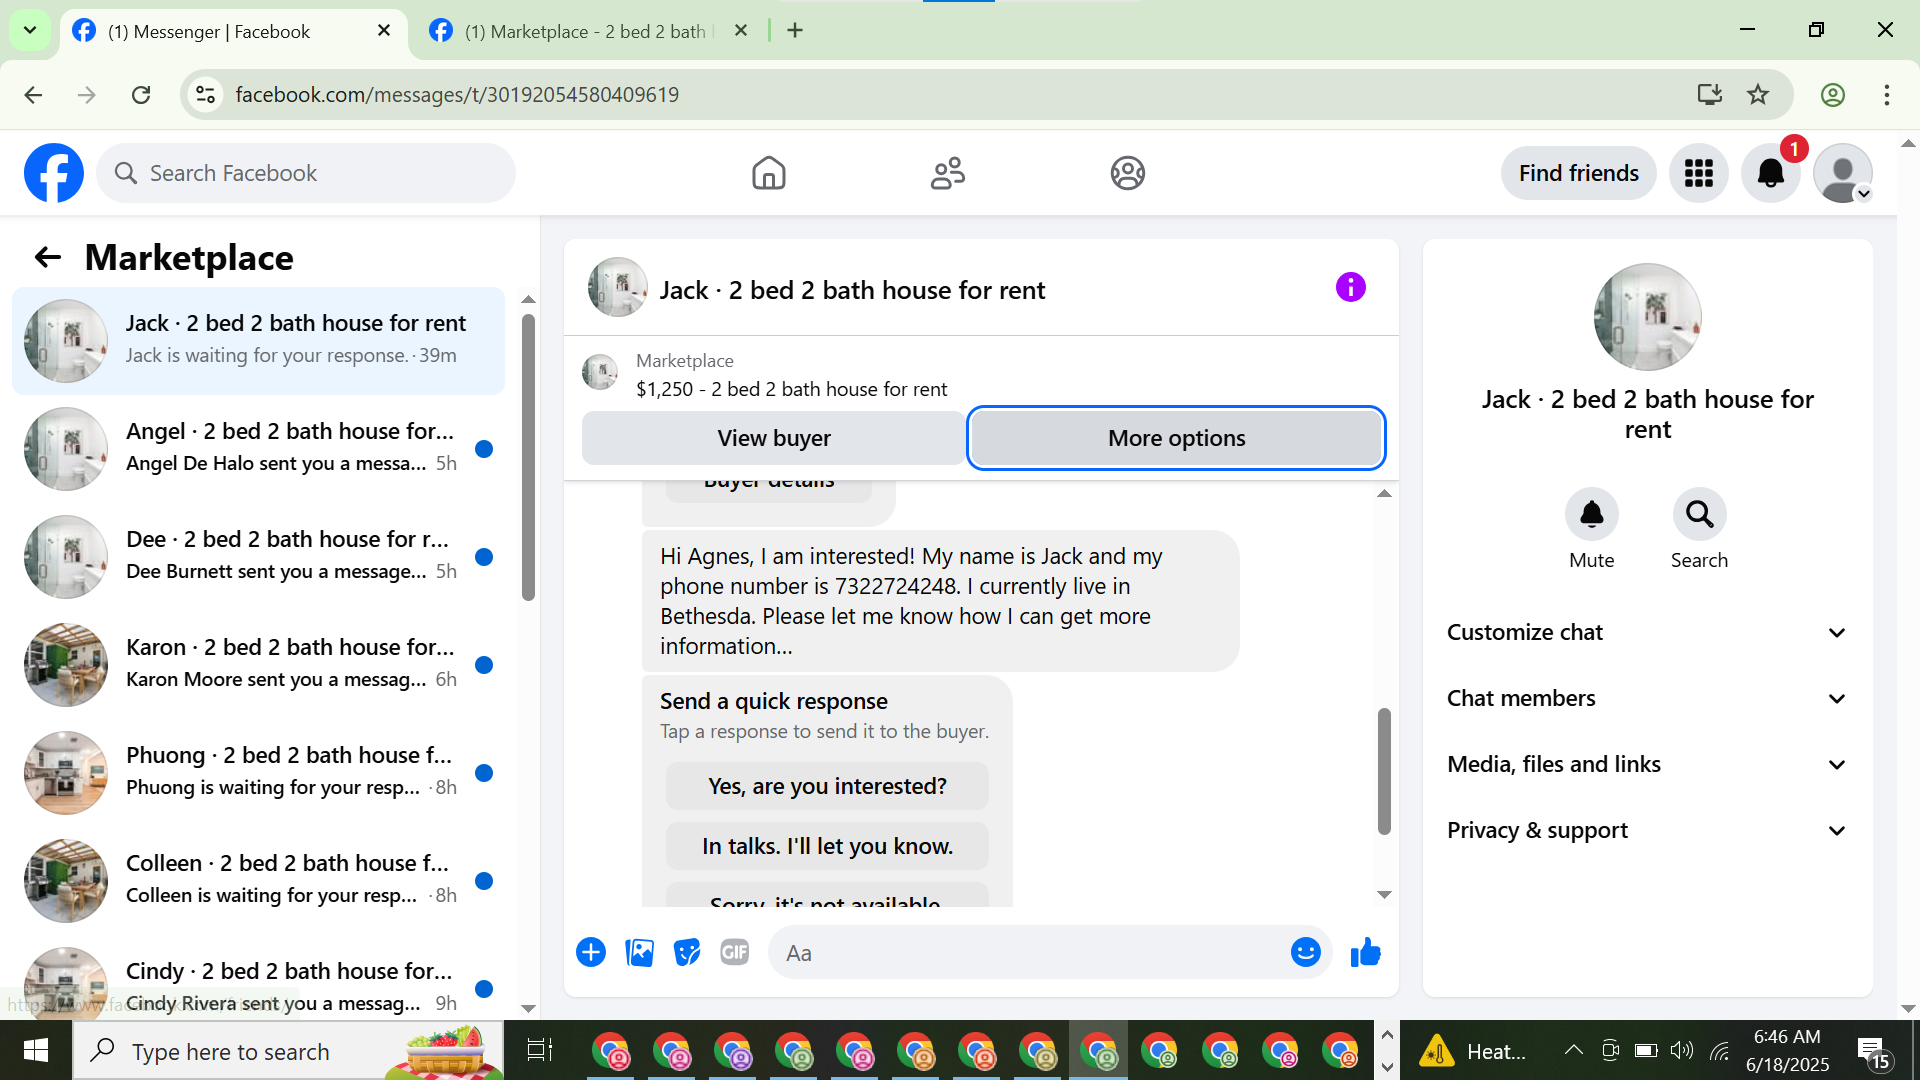Open the Marketplace listing $1,250 link
The width and height of the screenshot is (1920, 1080).
pyautogui.click(x=791, y=389)
